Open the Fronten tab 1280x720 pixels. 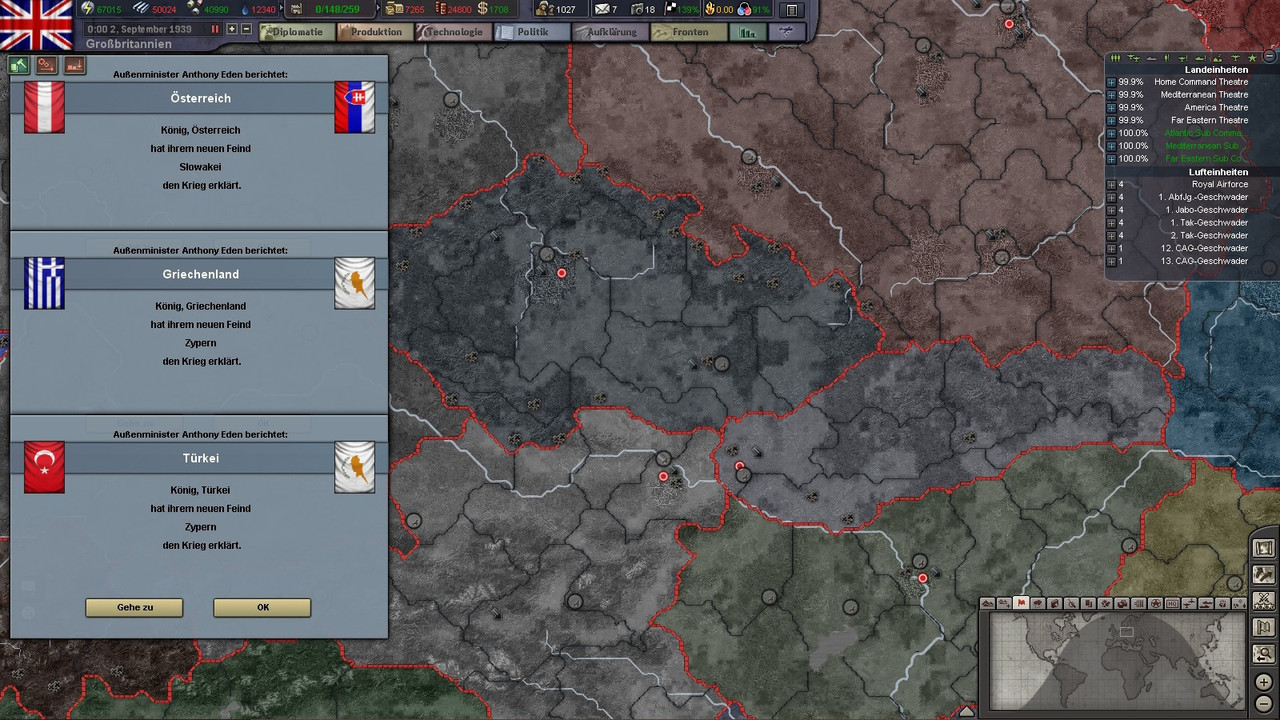point(689,32)
